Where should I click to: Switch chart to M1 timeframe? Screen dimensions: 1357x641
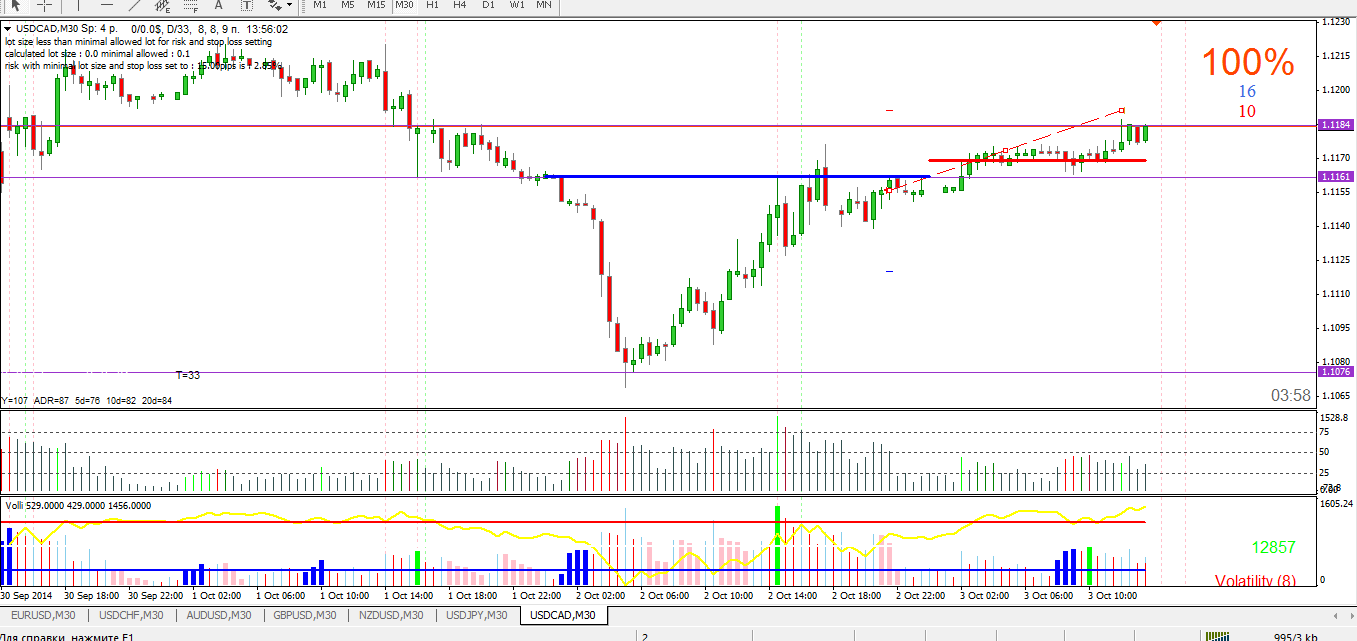[319, 5]
